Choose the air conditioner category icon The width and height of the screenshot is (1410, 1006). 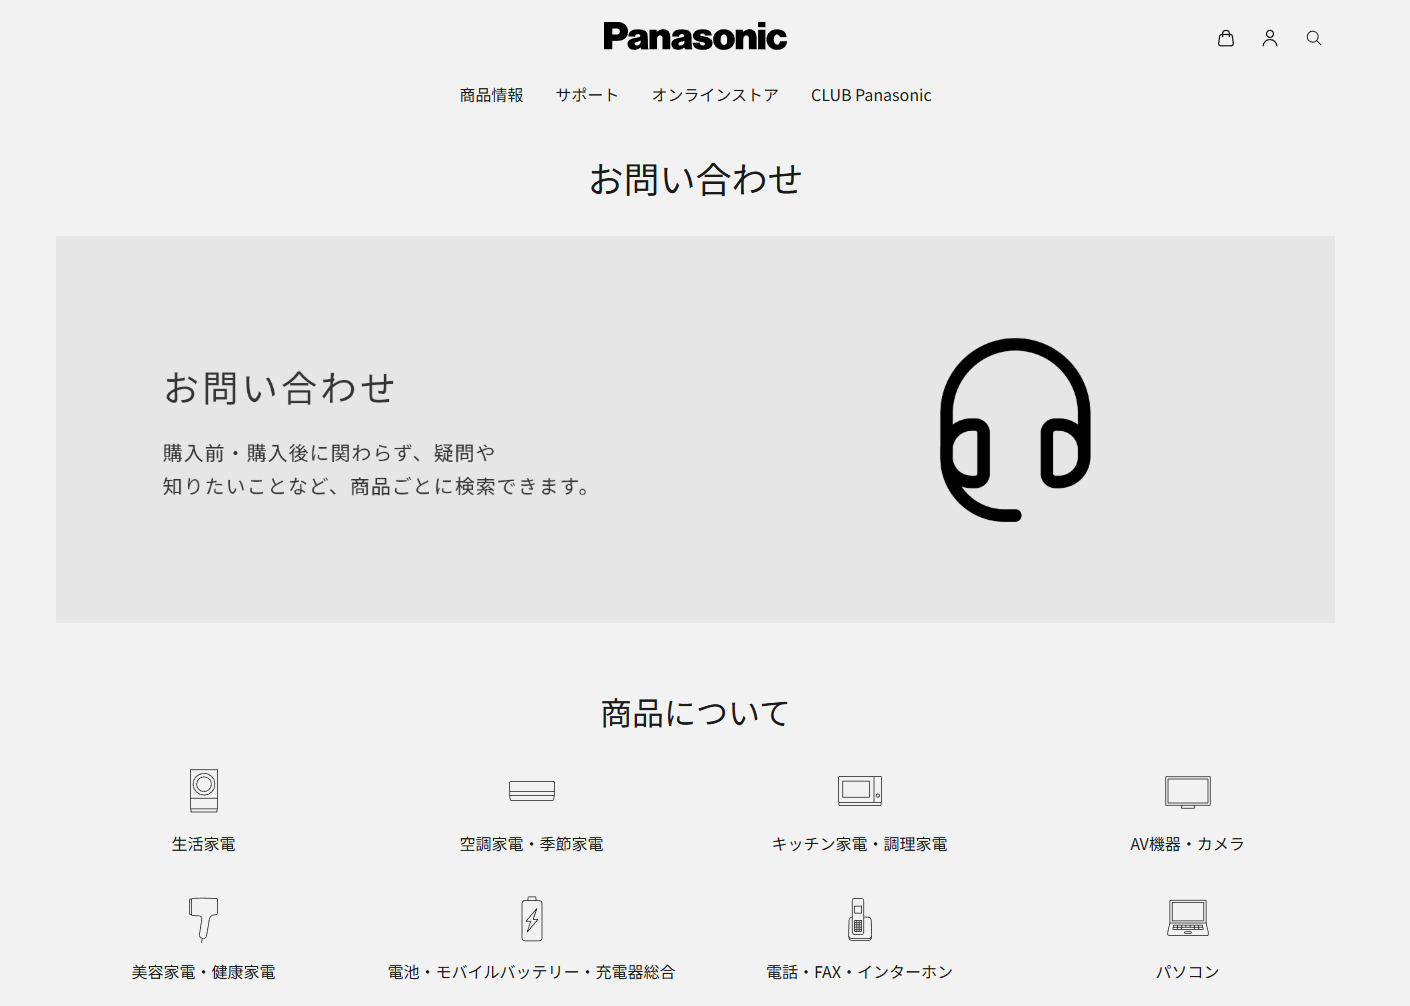(532, 791)
